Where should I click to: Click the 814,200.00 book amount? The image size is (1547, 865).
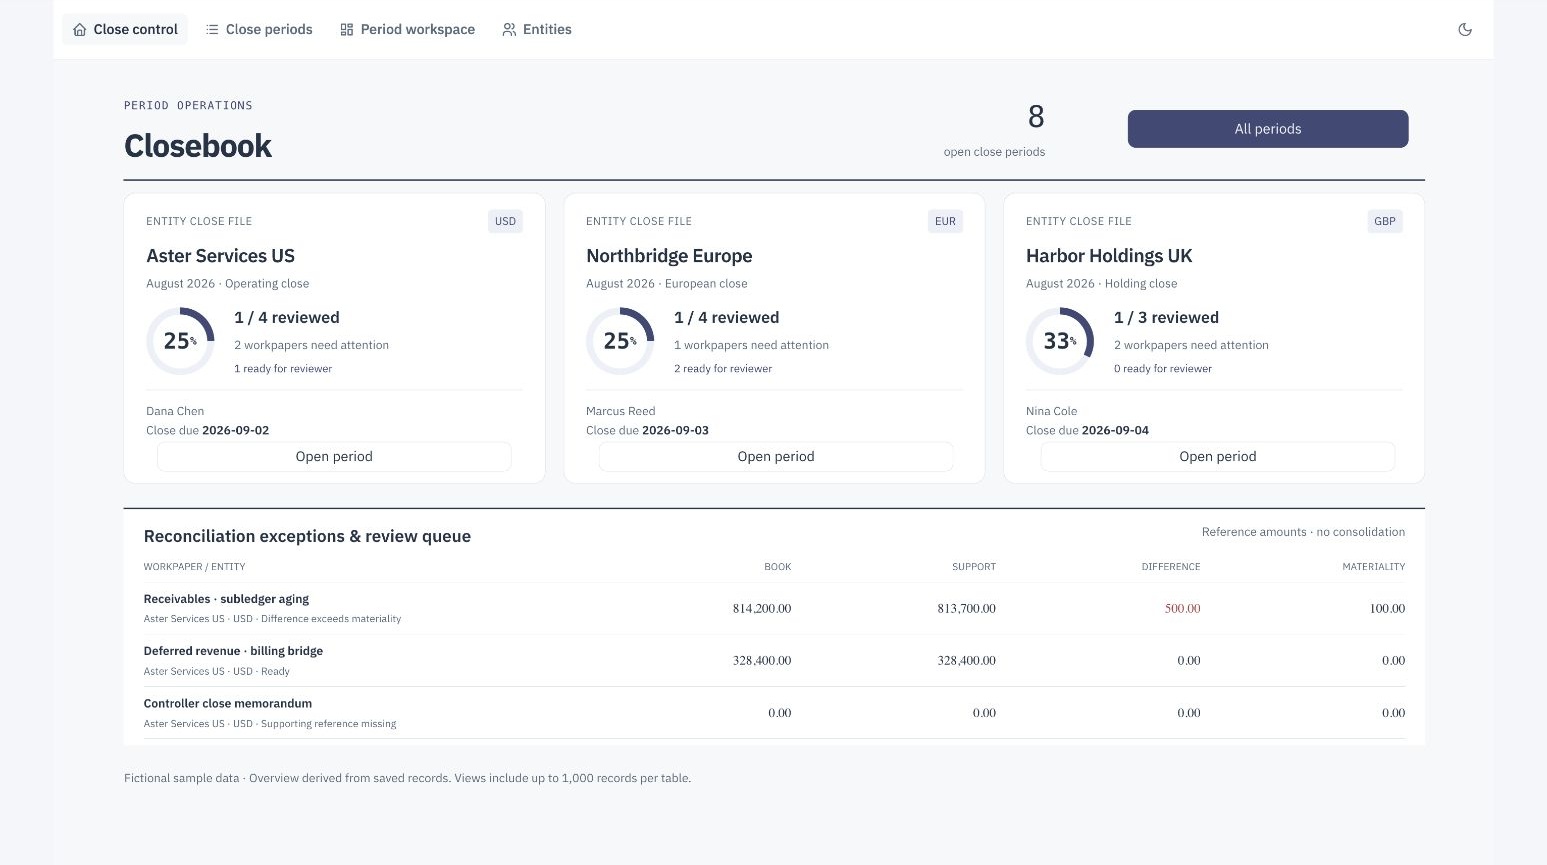(762, 608)
